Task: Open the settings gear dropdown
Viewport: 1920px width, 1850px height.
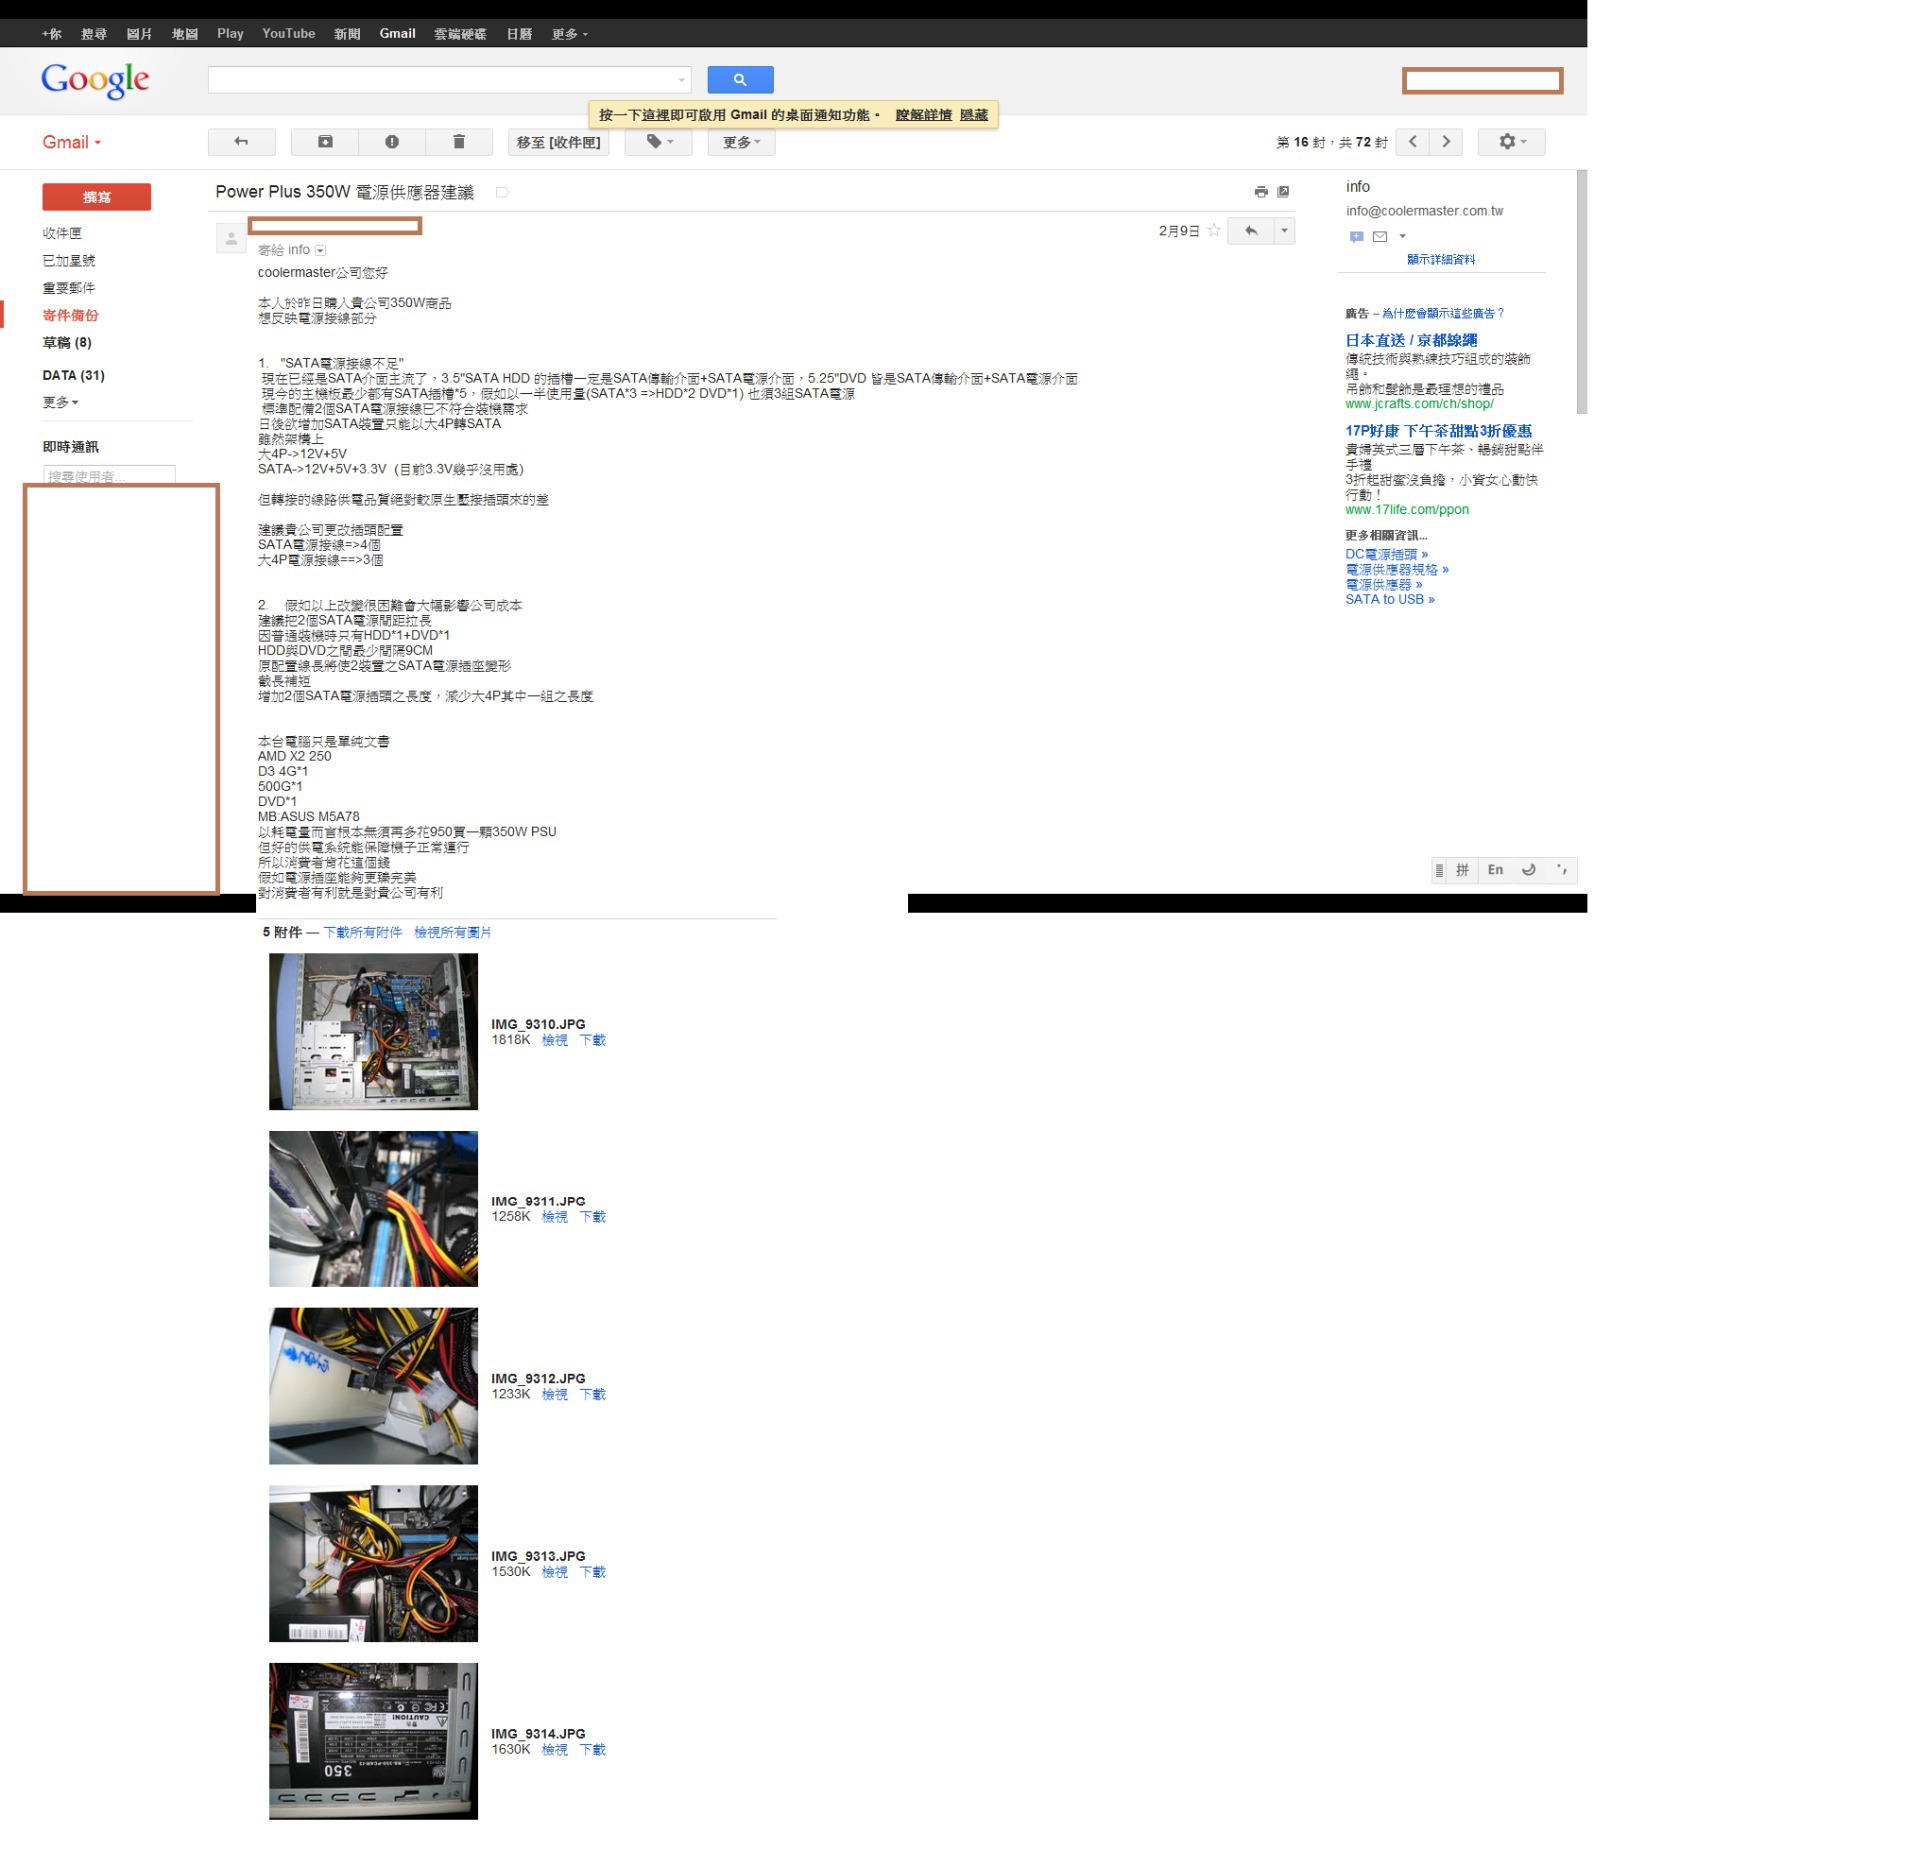Action: 1511,142
